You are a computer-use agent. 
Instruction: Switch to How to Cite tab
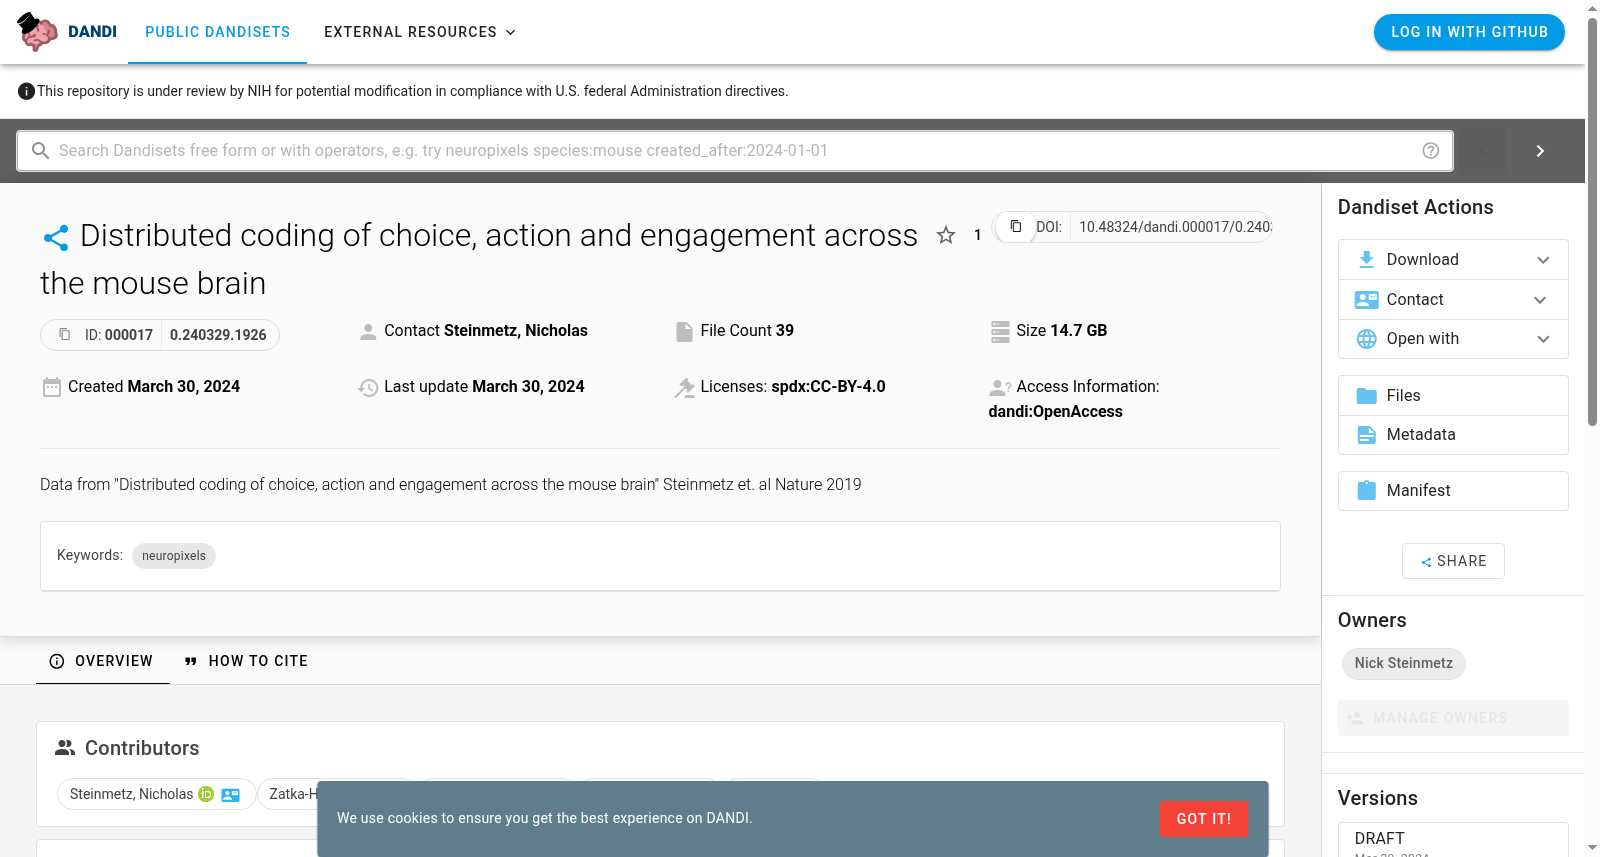pyautogui.click(x=246, y=661)
